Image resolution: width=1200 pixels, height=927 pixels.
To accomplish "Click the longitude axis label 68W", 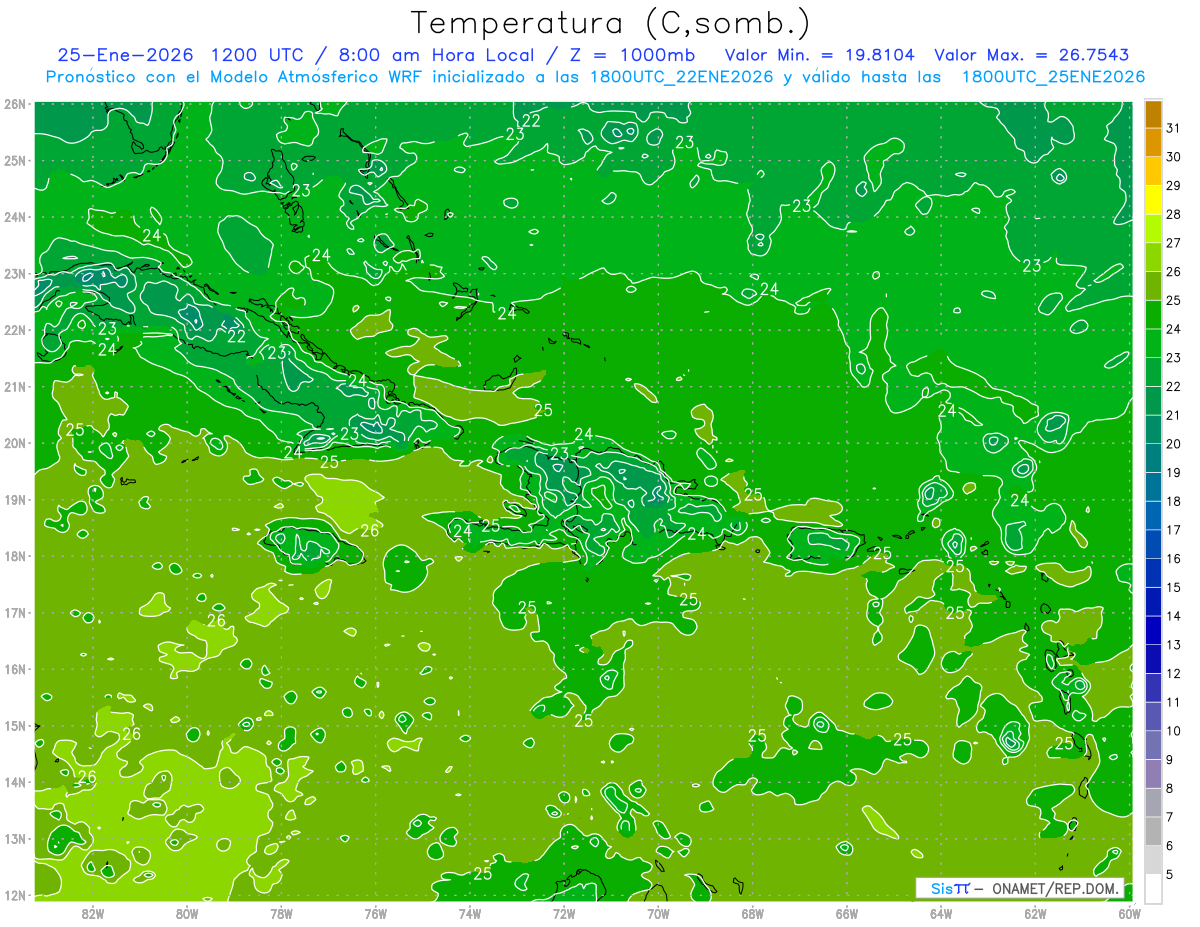I will 752,913.
